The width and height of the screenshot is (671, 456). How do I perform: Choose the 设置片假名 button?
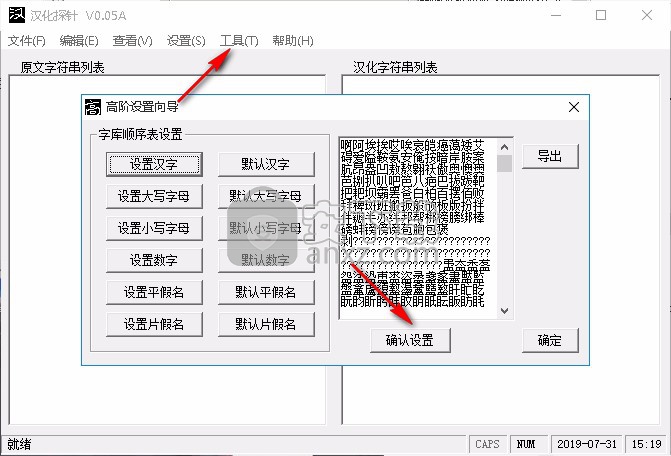coord(154,324)
